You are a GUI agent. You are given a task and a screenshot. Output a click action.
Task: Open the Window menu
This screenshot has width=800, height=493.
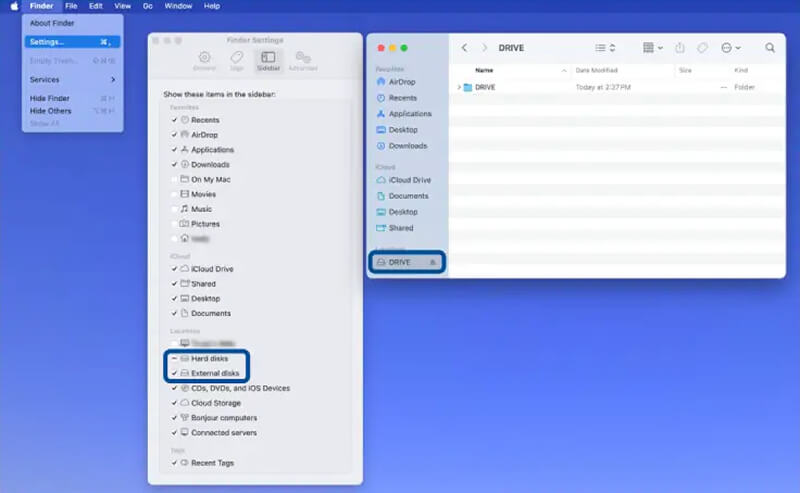178,6
